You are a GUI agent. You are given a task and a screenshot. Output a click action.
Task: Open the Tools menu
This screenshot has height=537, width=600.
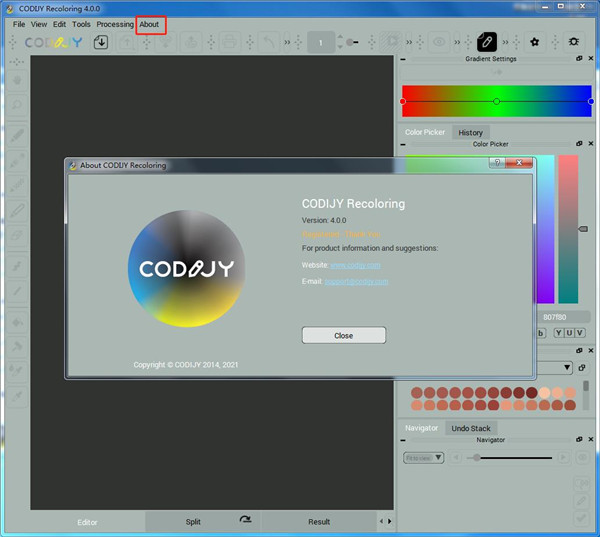tap(81, 24)
